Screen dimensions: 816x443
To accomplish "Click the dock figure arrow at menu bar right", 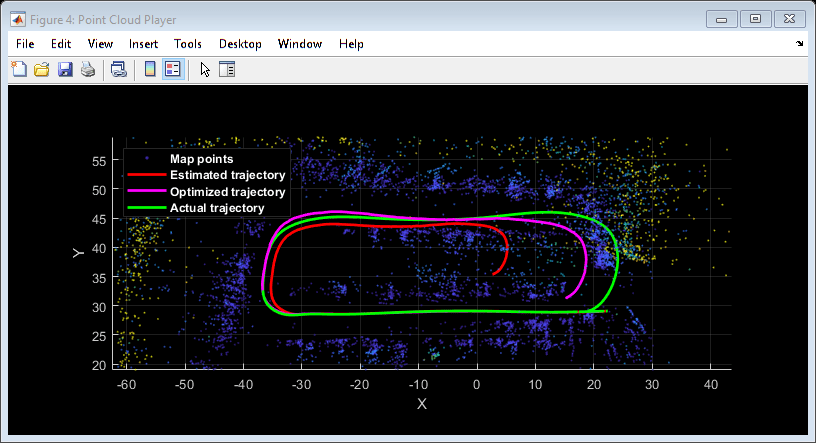I will (799, 44).
